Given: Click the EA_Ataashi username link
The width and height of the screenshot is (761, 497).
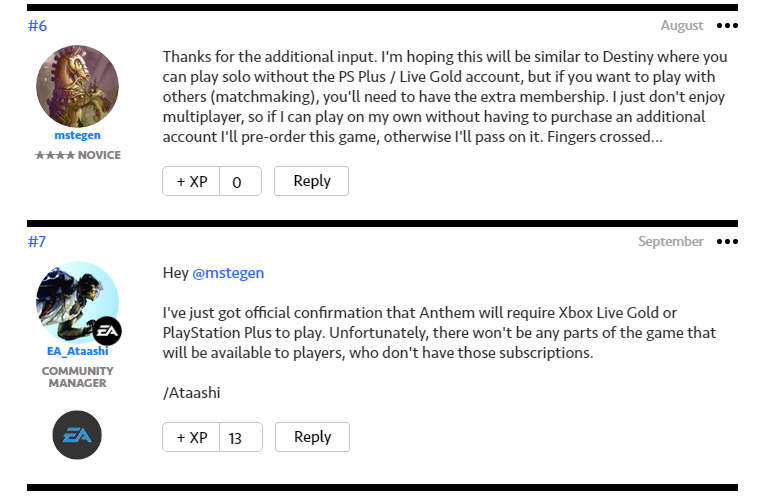Looking at the screenshot, I should click(x=77, y=350).
